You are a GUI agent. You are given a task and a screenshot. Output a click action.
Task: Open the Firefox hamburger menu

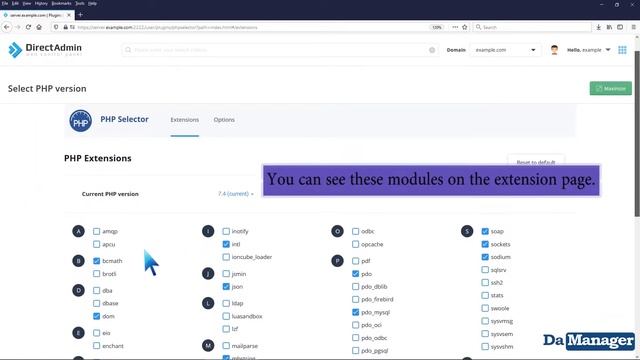pyautogui.click(x=633, y=27)
